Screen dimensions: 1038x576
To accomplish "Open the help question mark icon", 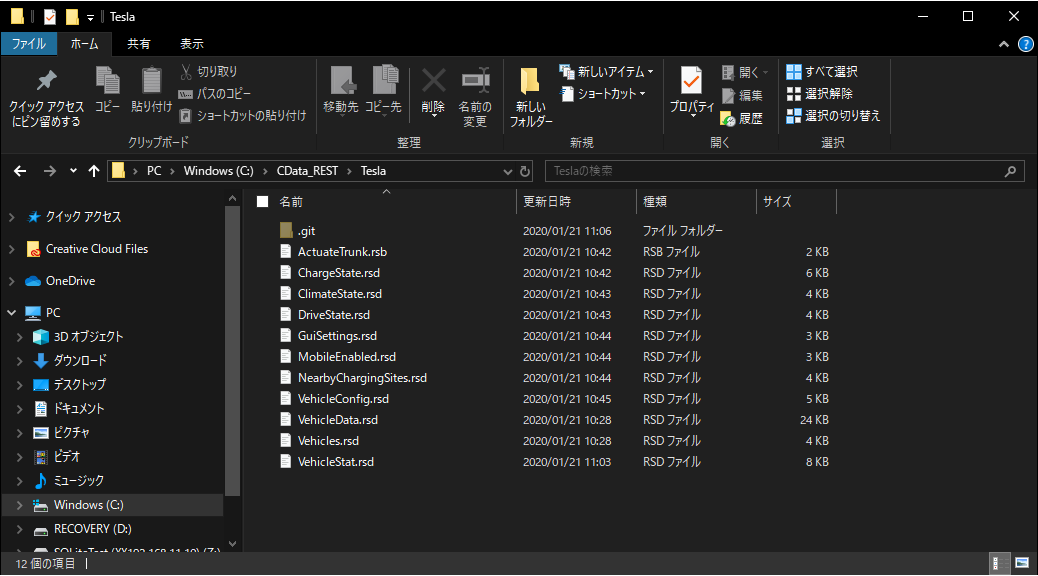I will tap(1025, 44).
